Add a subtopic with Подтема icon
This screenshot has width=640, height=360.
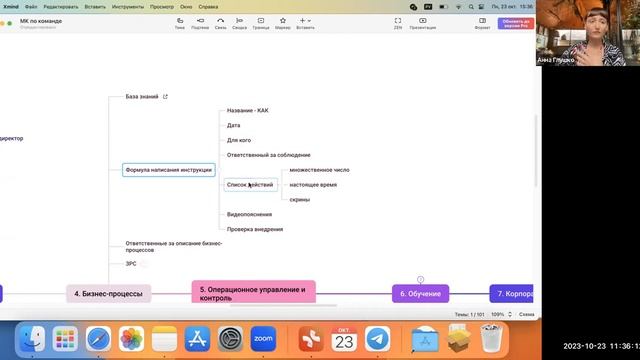(x=200, y=23)
